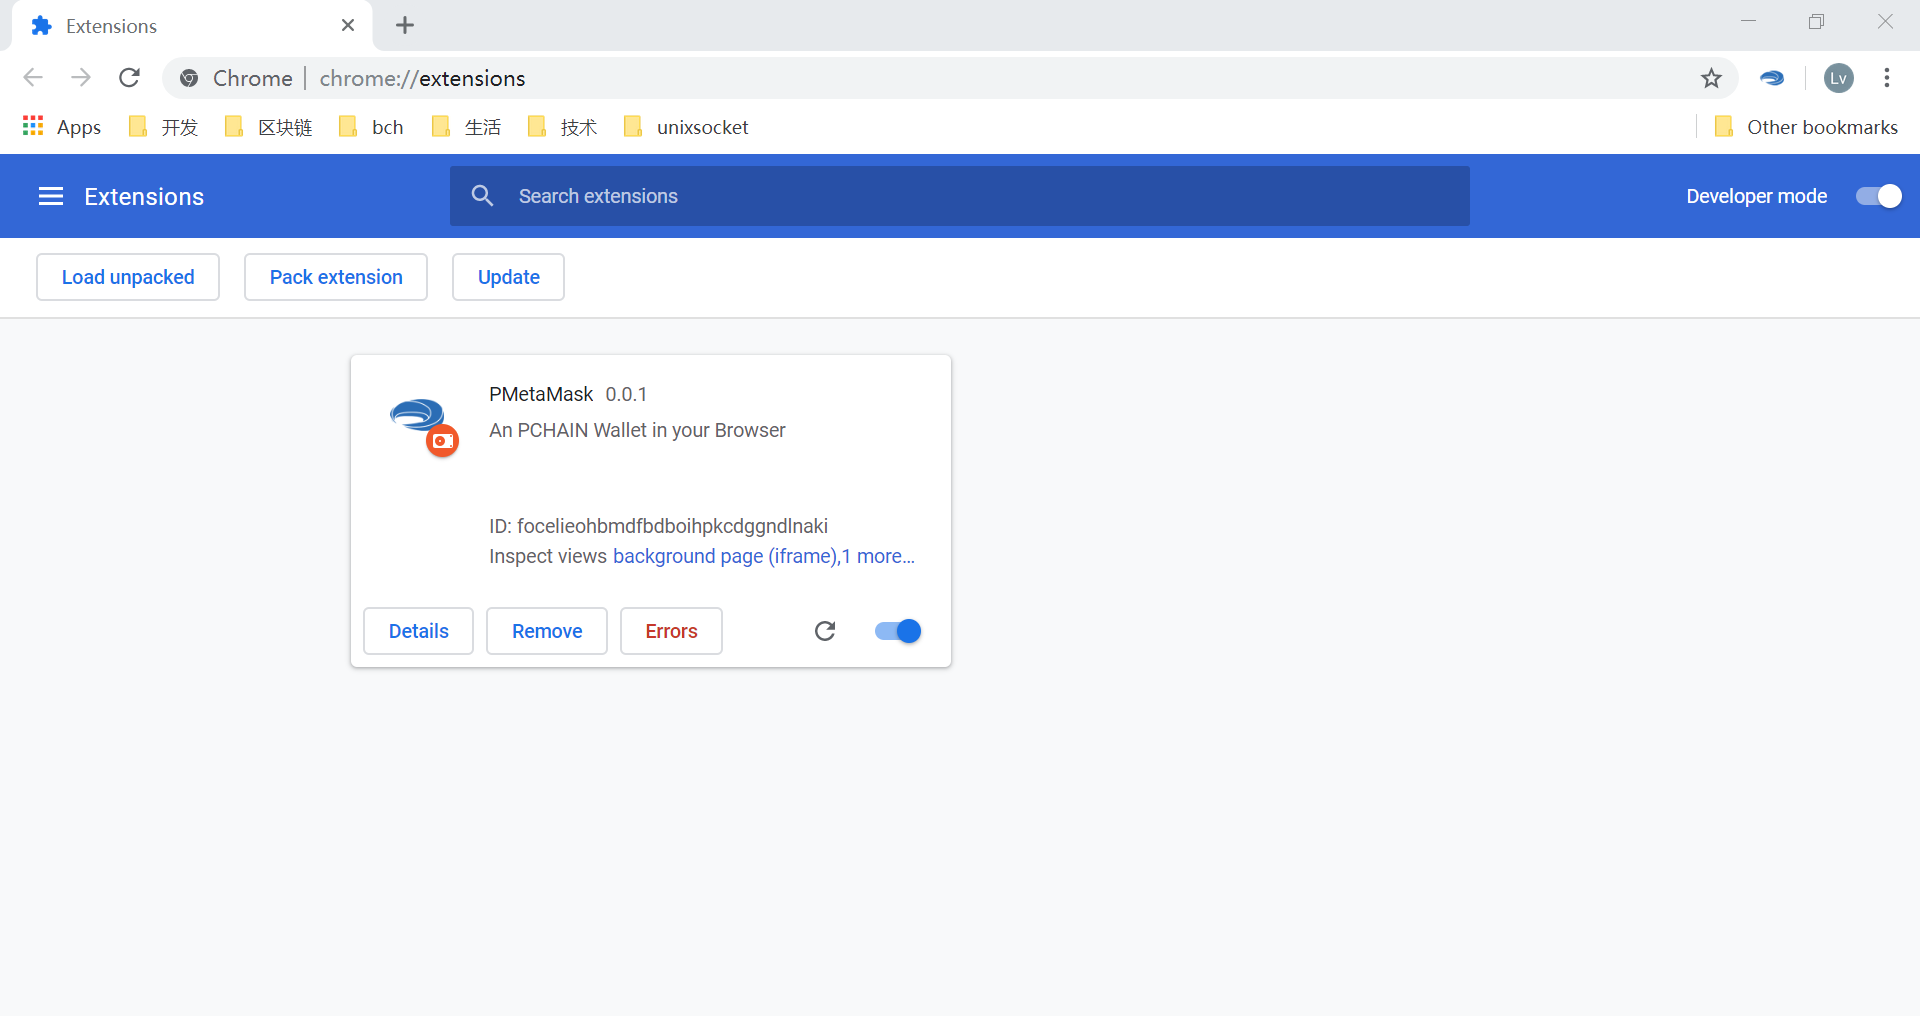Turn off the PMetaMask extension toggle
Viewport: 1920px width, 1016px height.
point(897,631)
